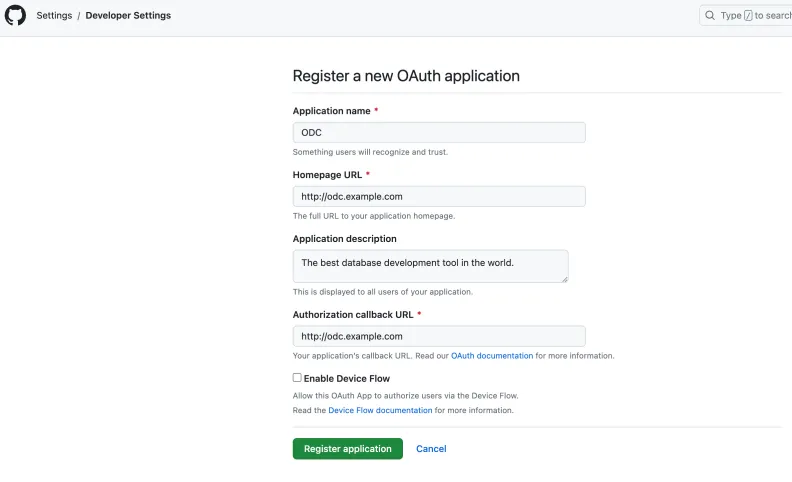Open the Device Flow documentation link
The height and width of the screenshot is (482, 792).
[x=380, y=410]
